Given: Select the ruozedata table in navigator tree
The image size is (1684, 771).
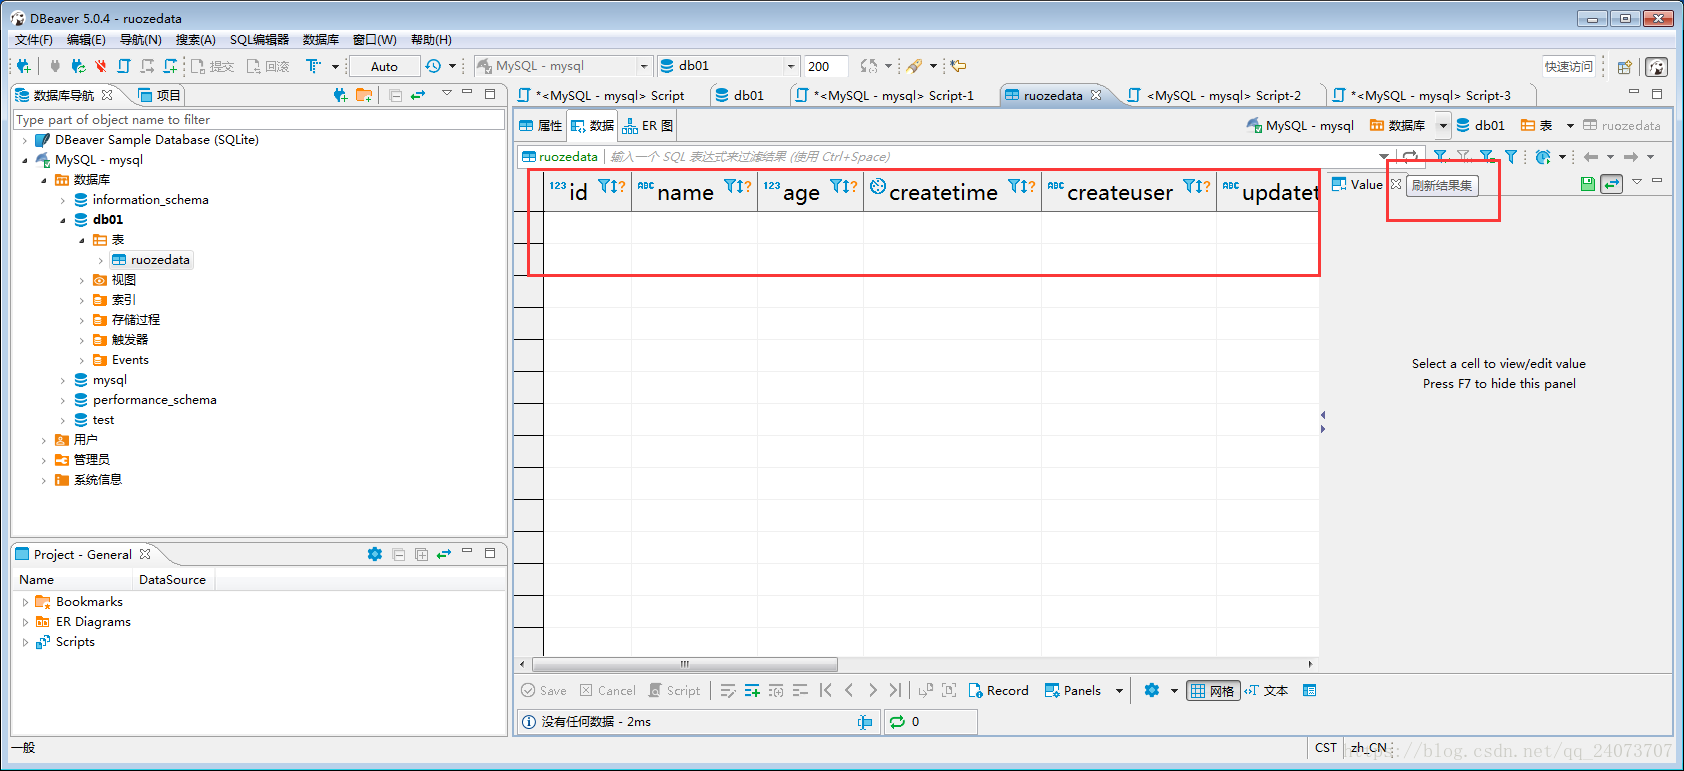Looking at the screenshot, I should point(151,260).
